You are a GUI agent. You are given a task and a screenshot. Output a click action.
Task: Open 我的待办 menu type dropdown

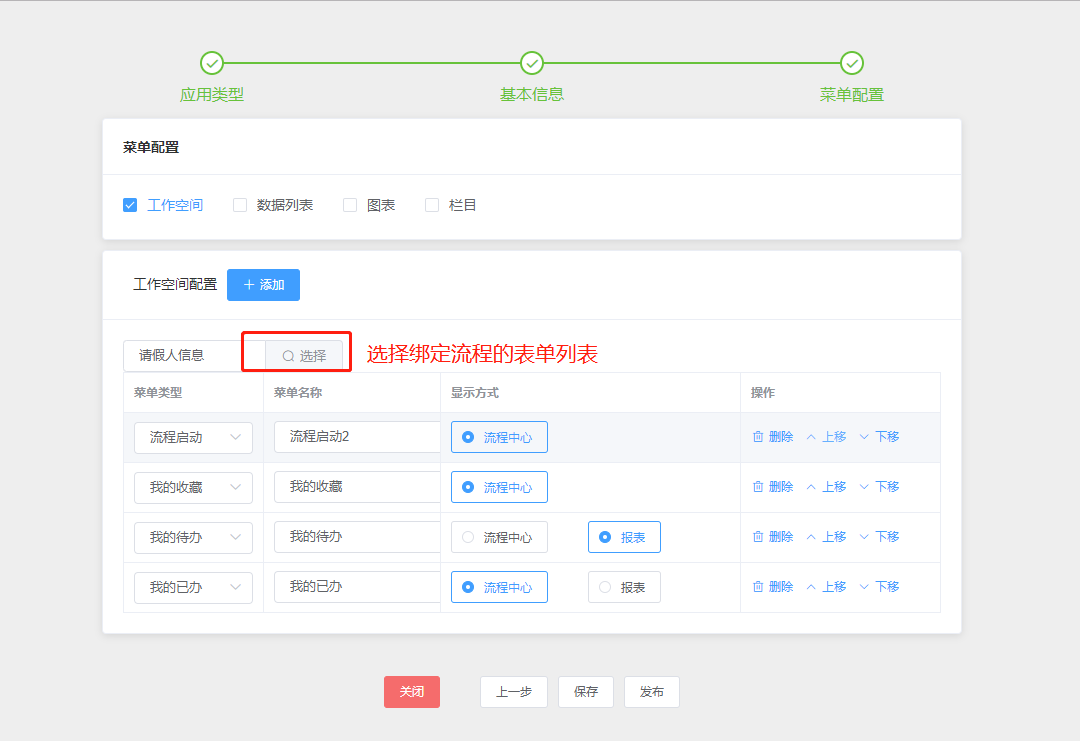tap(193, 537)
